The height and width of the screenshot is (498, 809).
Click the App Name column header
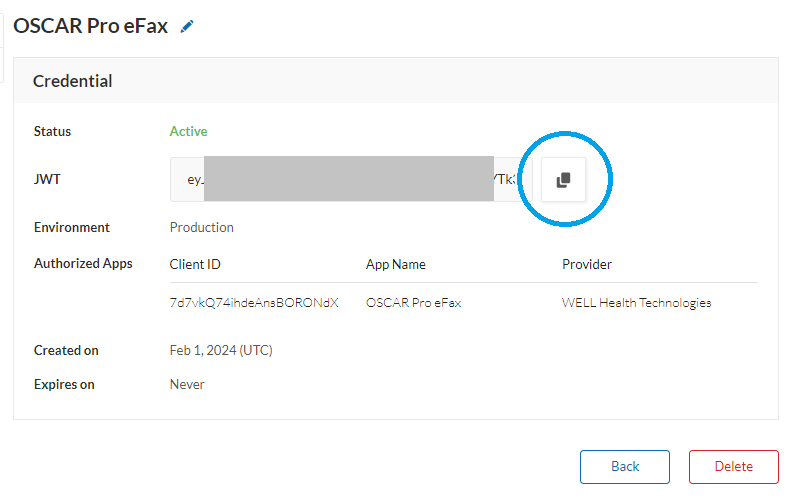(x=396, y=265)
